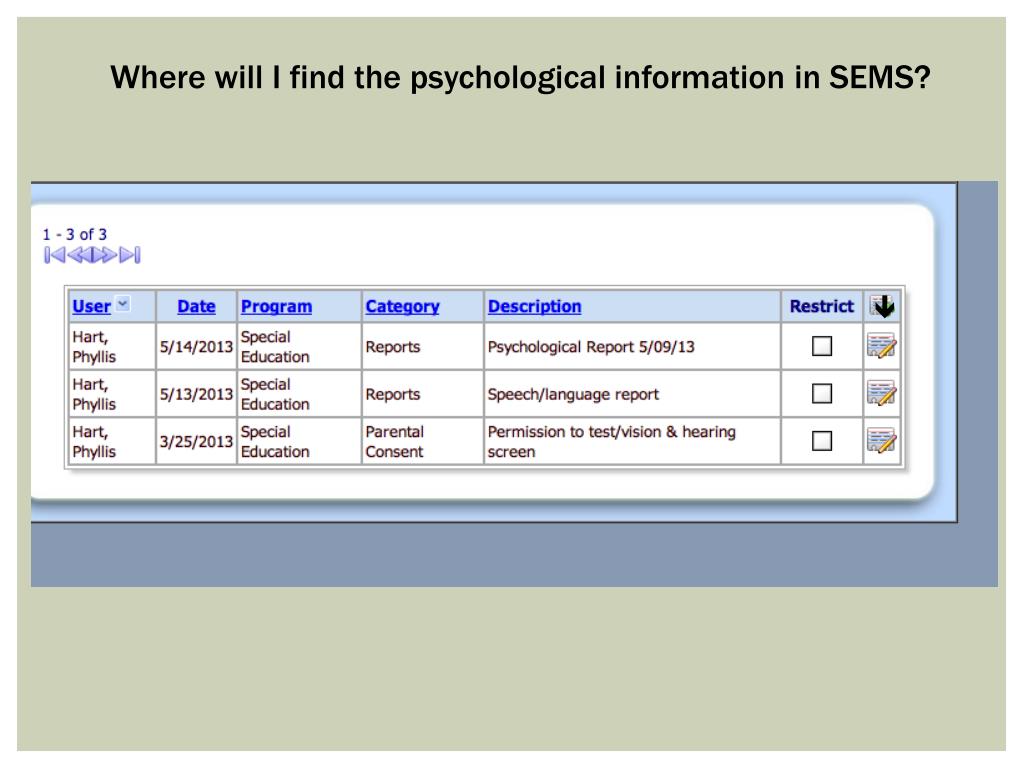Click "Special Education" in the 3/25/2013 row
This screenshot has width=1024, height=768.
275,441
